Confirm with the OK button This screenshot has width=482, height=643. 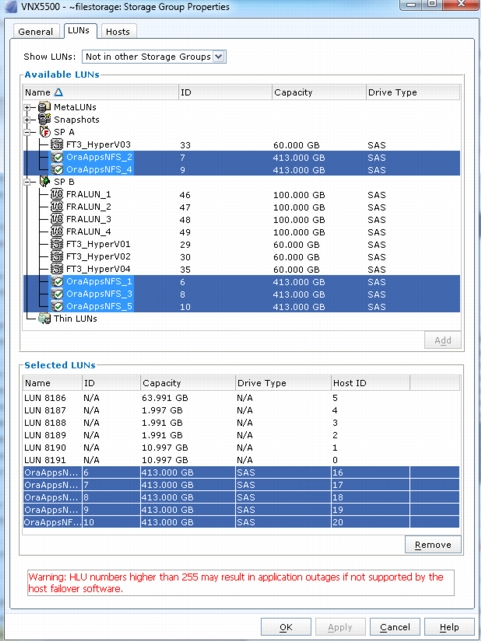click(286, 627)
